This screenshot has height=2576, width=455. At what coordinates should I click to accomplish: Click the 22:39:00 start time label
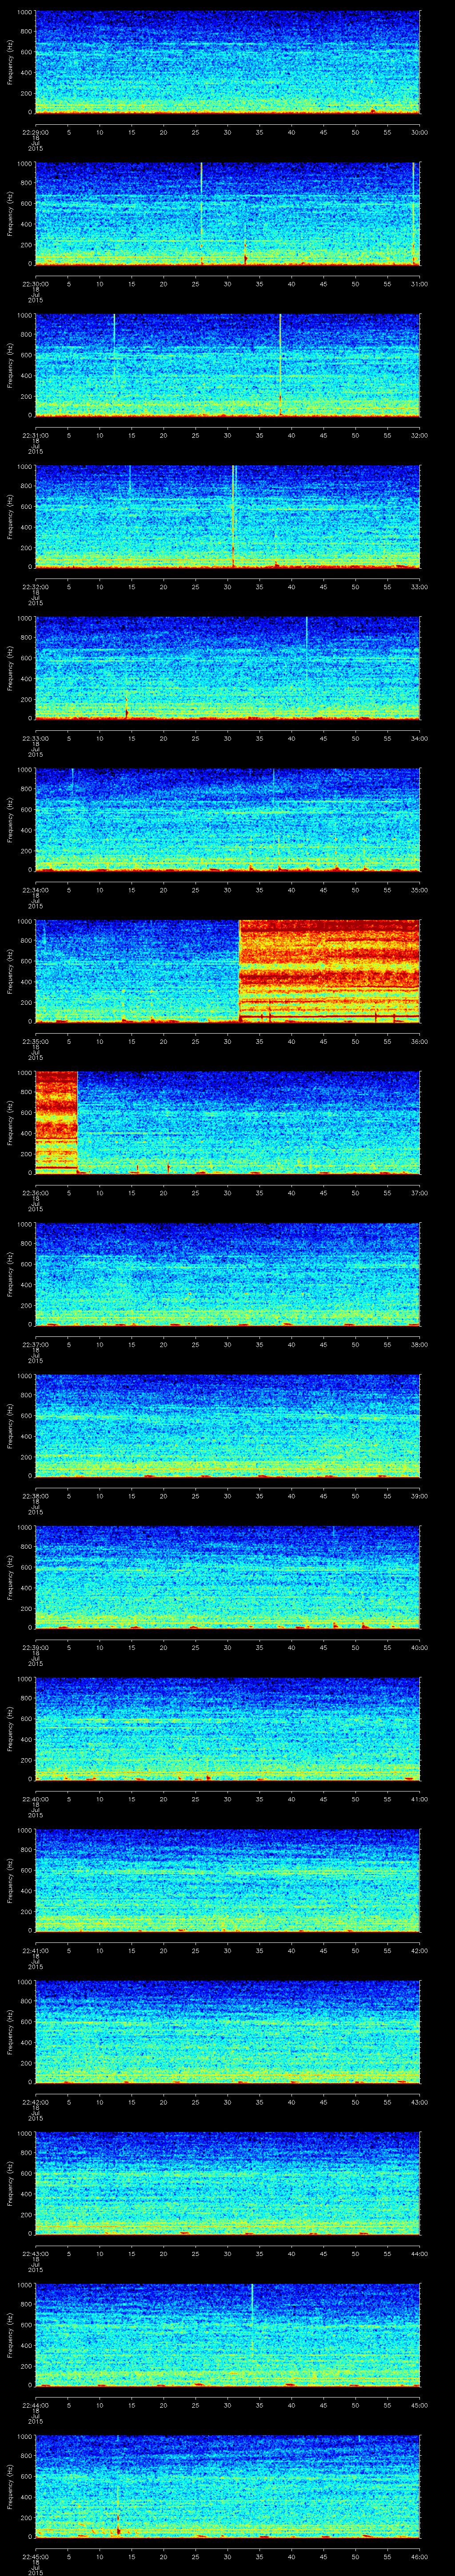pyautogui.click(x=35, y=1648)
